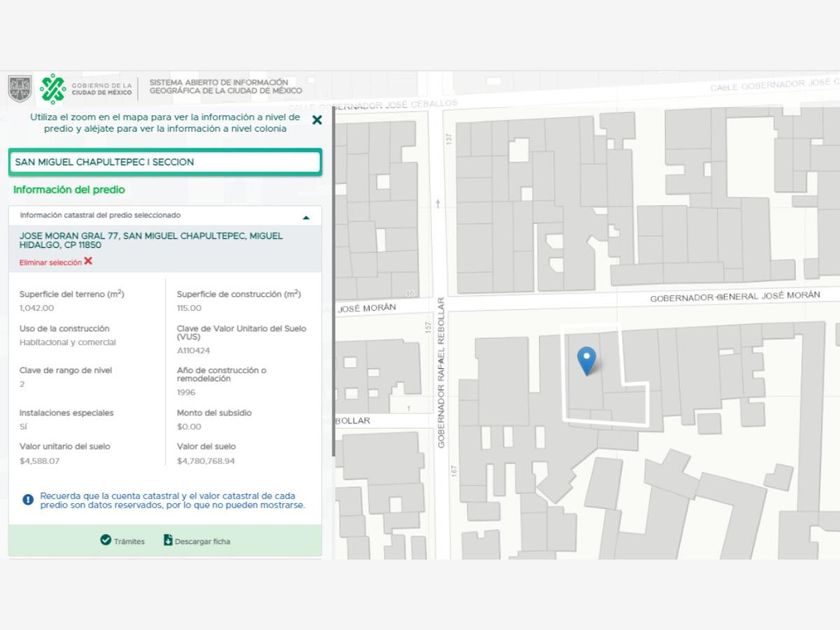Collapse the Información catastral section arrow

pyautogui.click(x=306, y=216)
